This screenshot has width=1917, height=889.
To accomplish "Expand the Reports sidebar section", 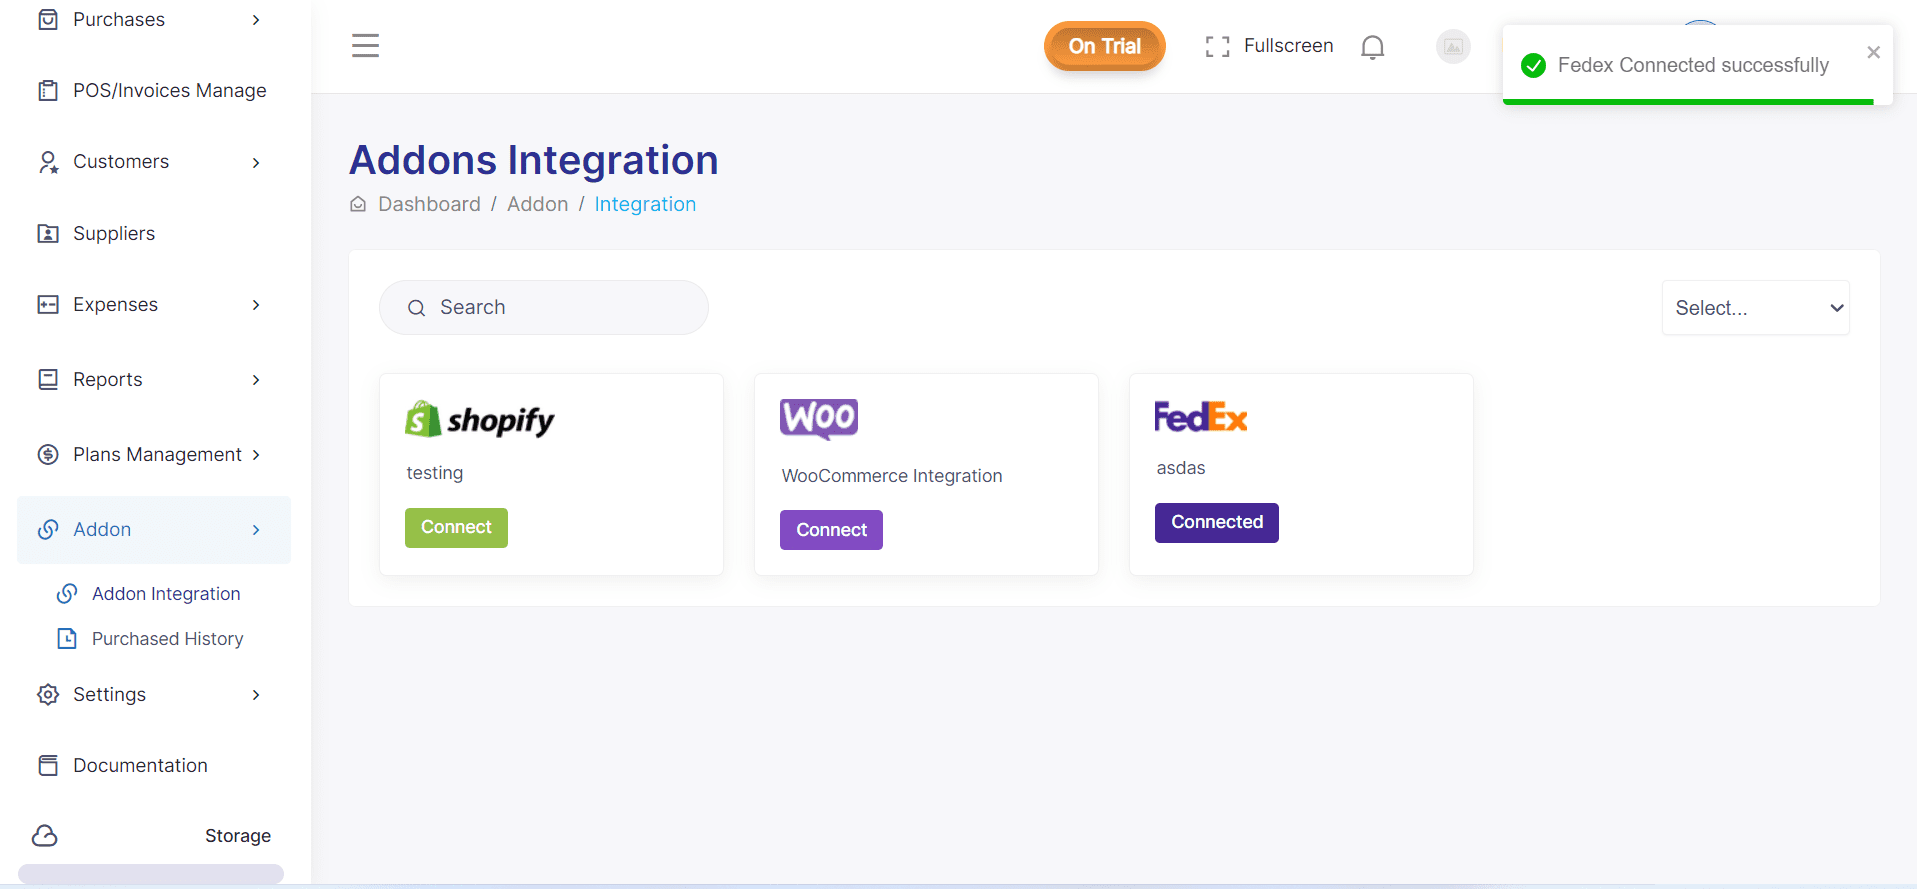I will (x=154, y=380).
